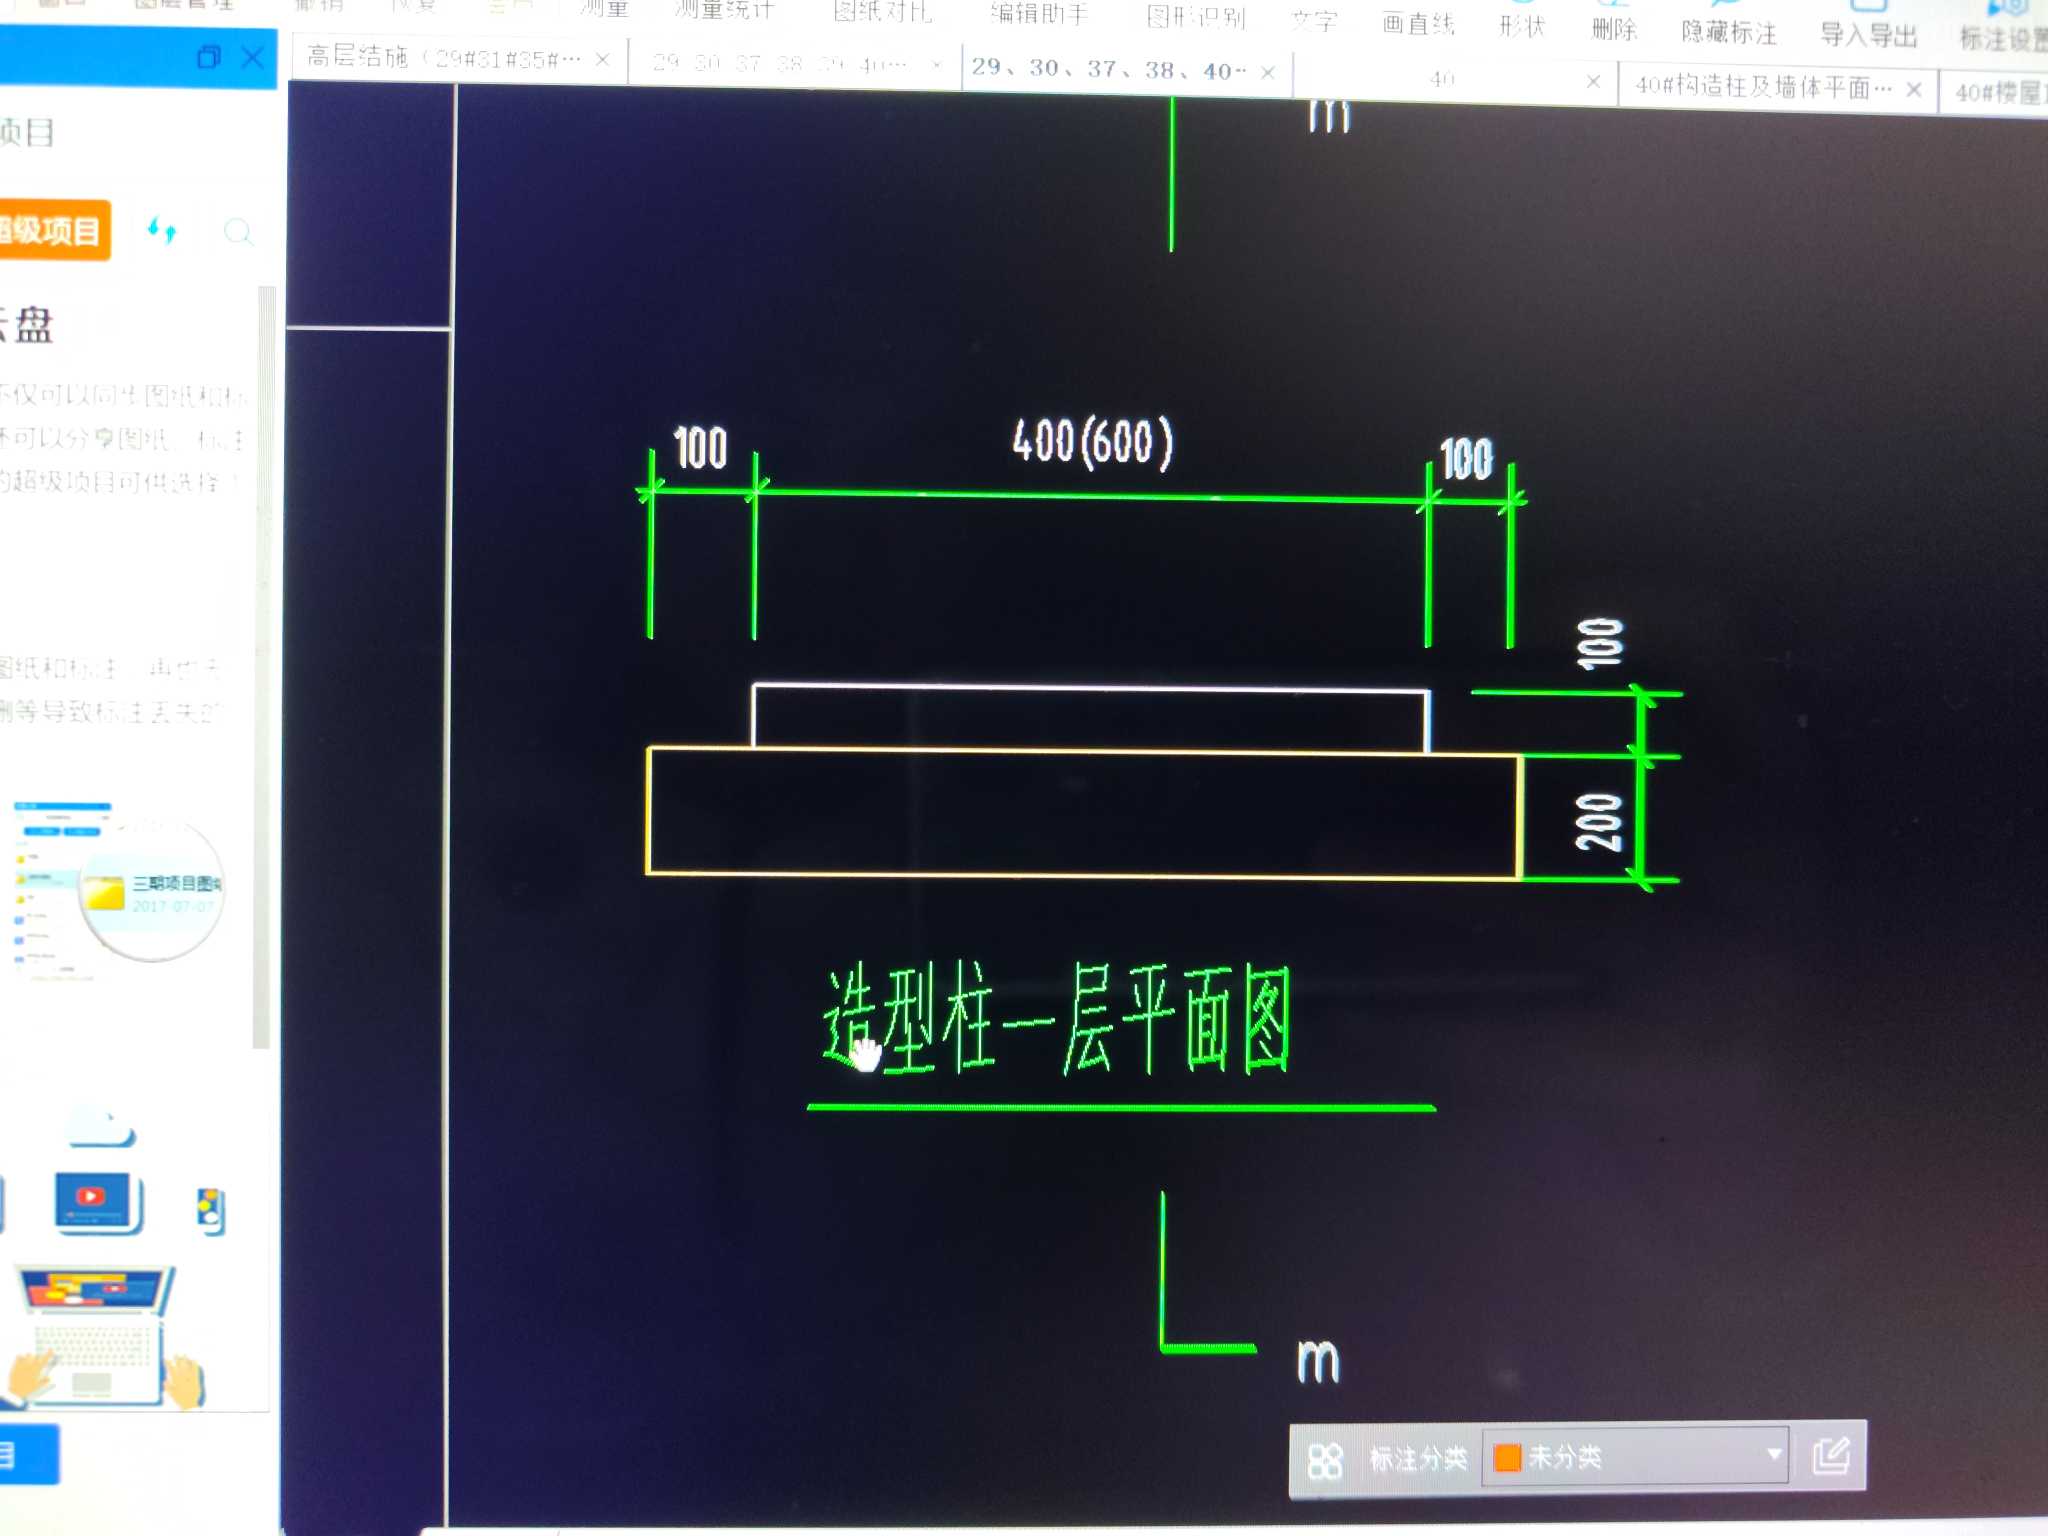Select the 编辑助手 toolbar item
The width and height of the screenshot is (2048, 1536).
(x=1038, y=14)
